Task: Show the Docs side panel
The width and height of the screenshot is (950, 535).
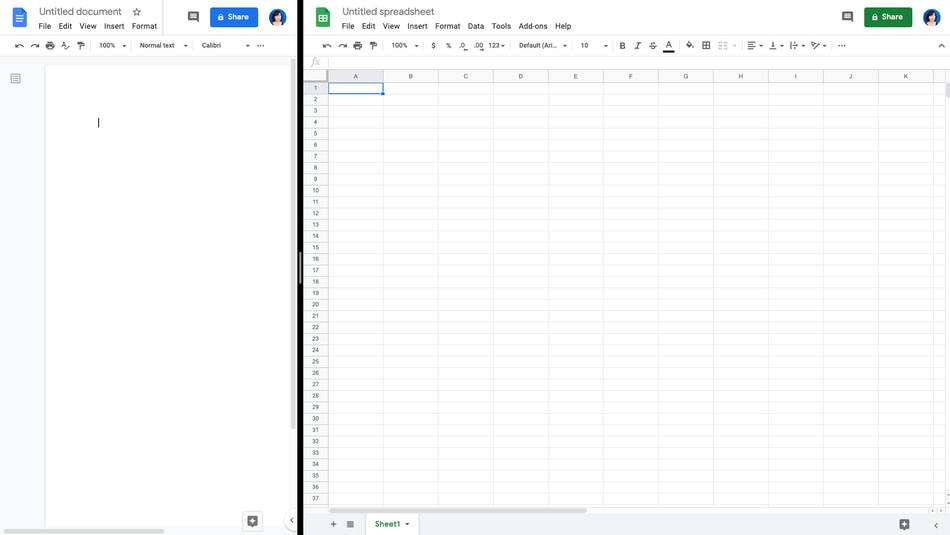Action: 291,520
